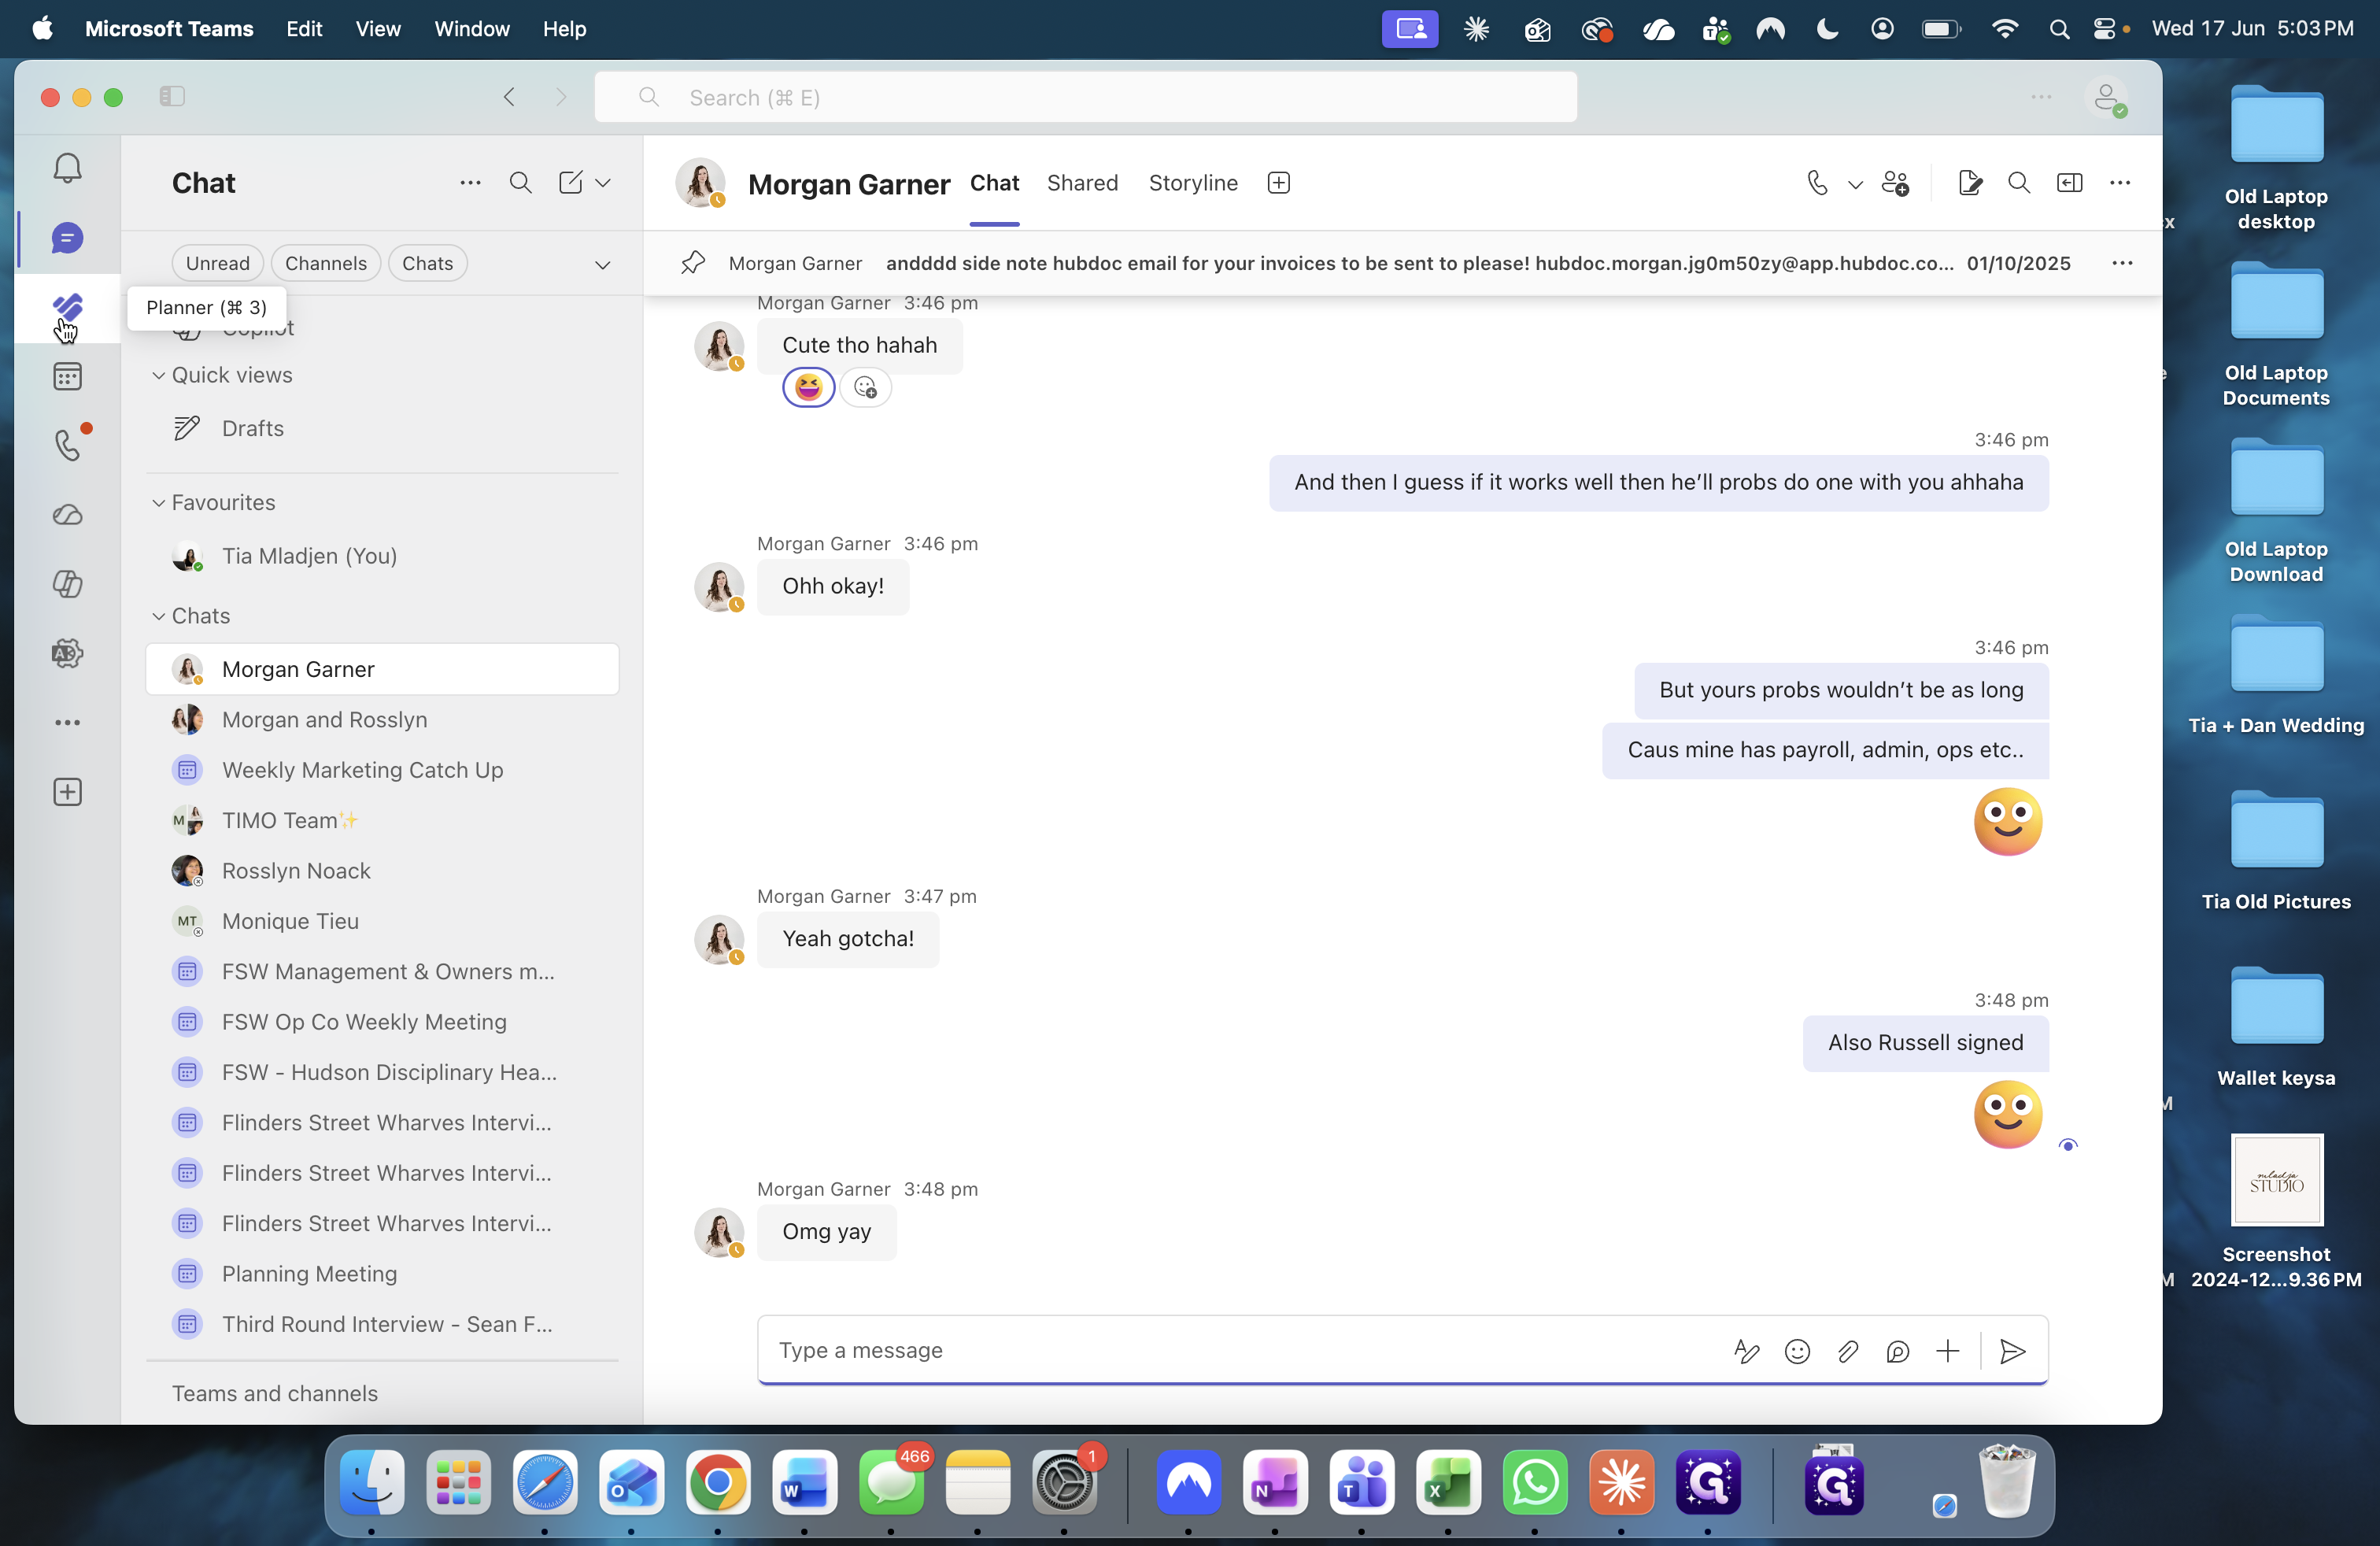This screenshot has height=1546, width=2380.
Task: Open the emoji picker in the compose box
Action: click(1797, 1351)
